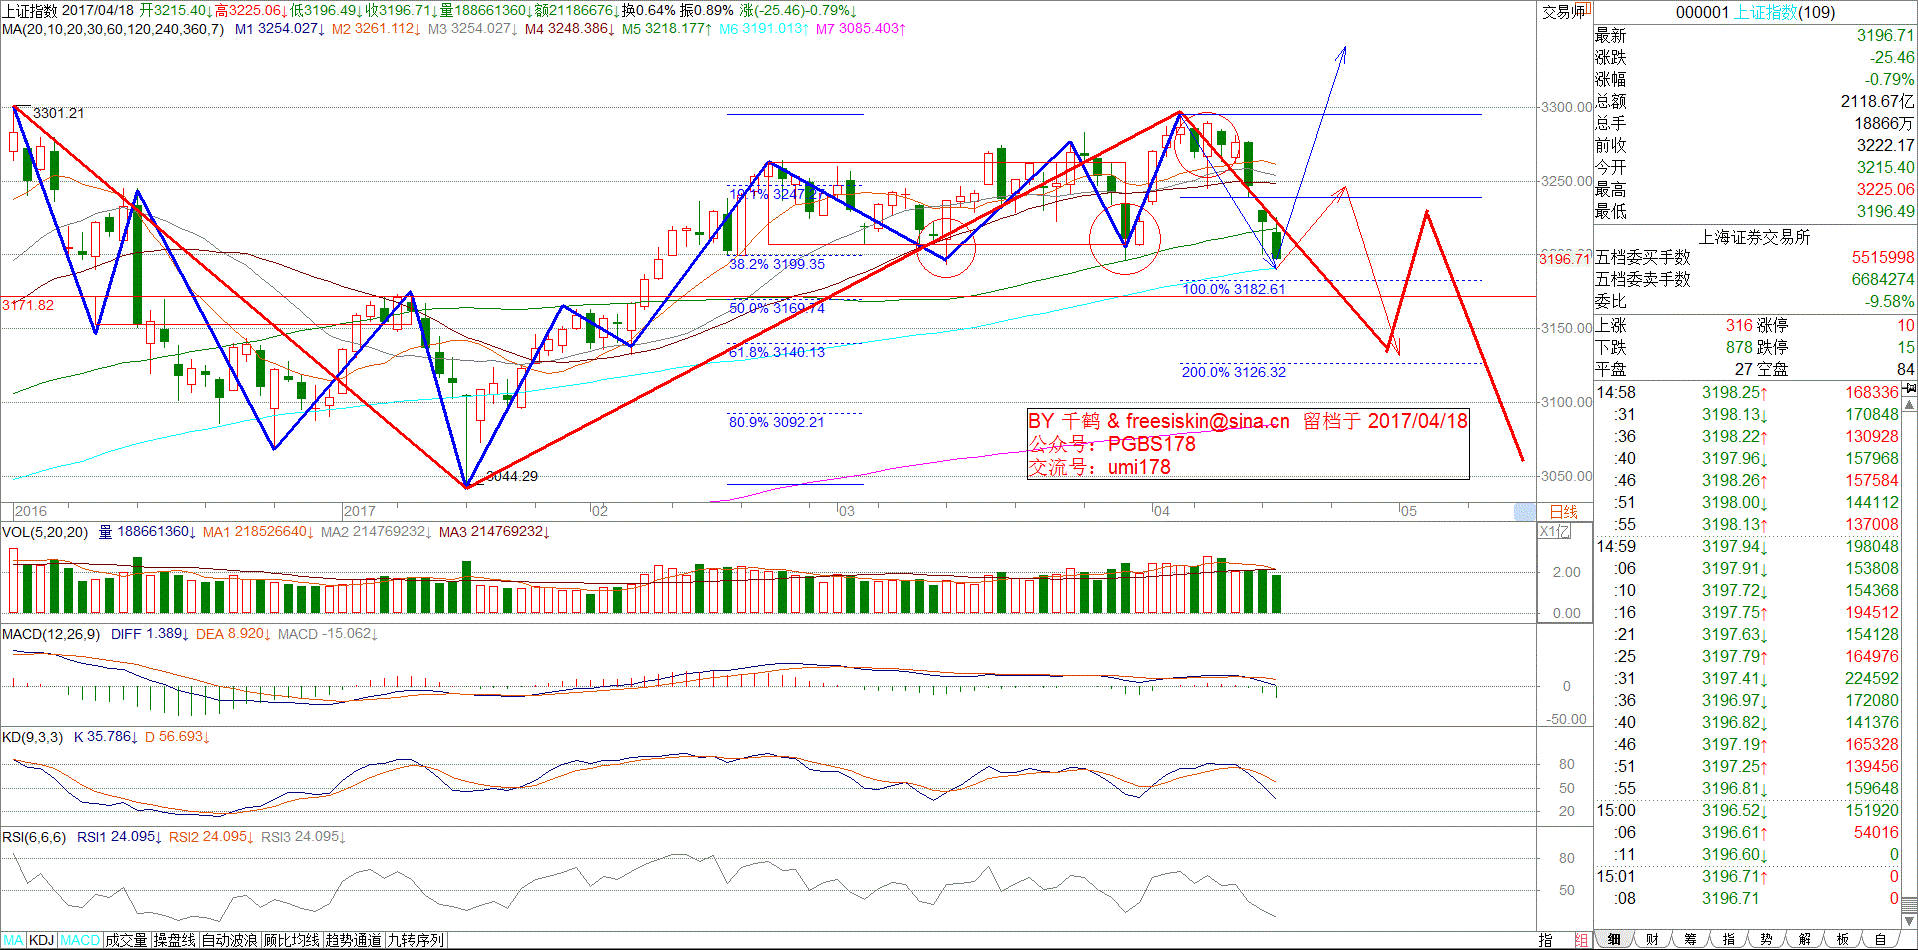Select the MA indicator tab

12,940
